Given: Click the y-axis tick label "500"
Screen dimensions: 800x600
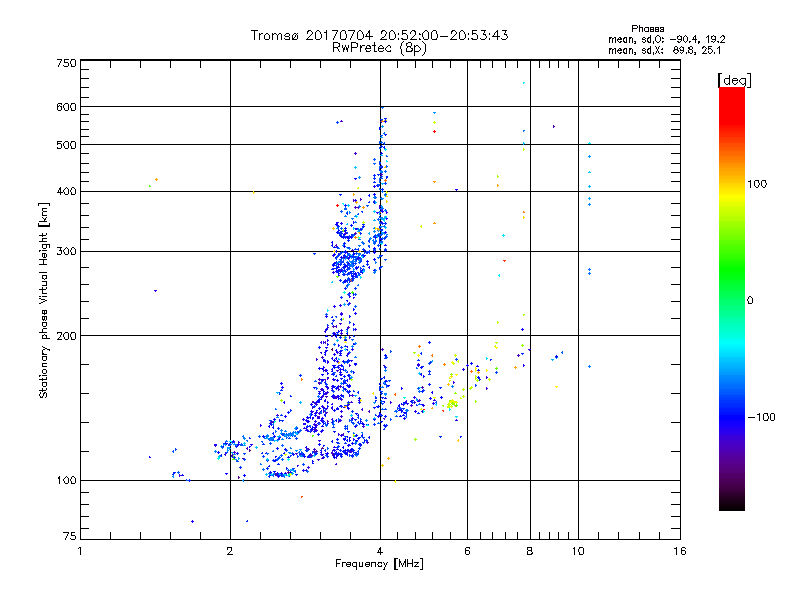Looking at the screenshot, I should click(67, 145).
